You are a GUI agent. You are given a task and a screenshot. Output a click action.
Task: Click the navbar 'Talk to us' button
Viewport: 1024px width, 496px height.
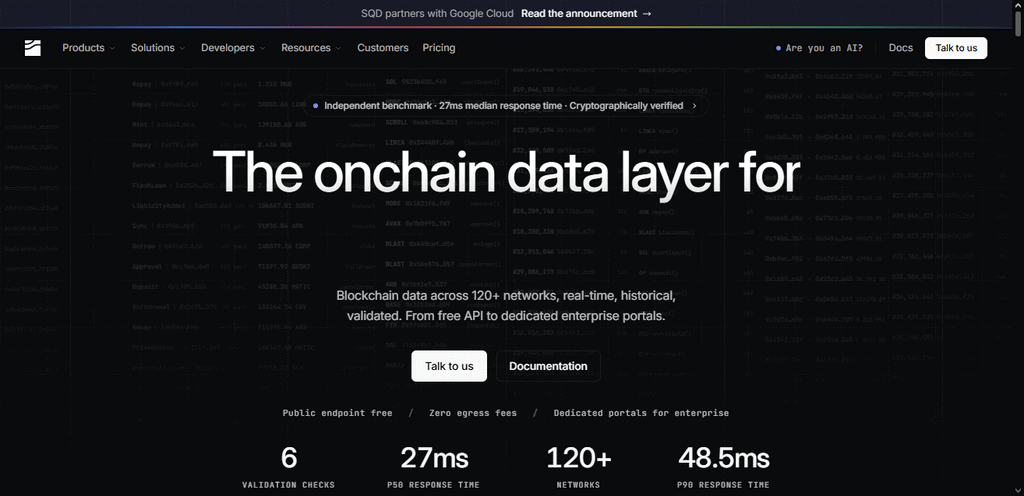point(956,48)
